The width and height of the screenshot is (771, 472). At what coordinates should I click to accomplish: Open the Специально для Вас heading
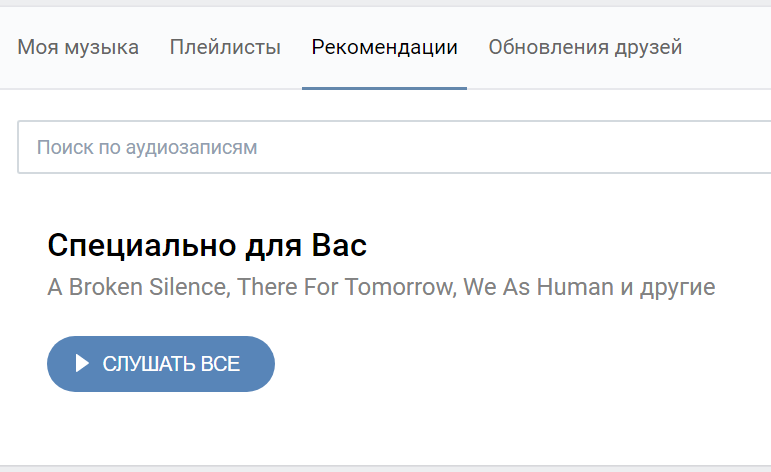point(207,245)
